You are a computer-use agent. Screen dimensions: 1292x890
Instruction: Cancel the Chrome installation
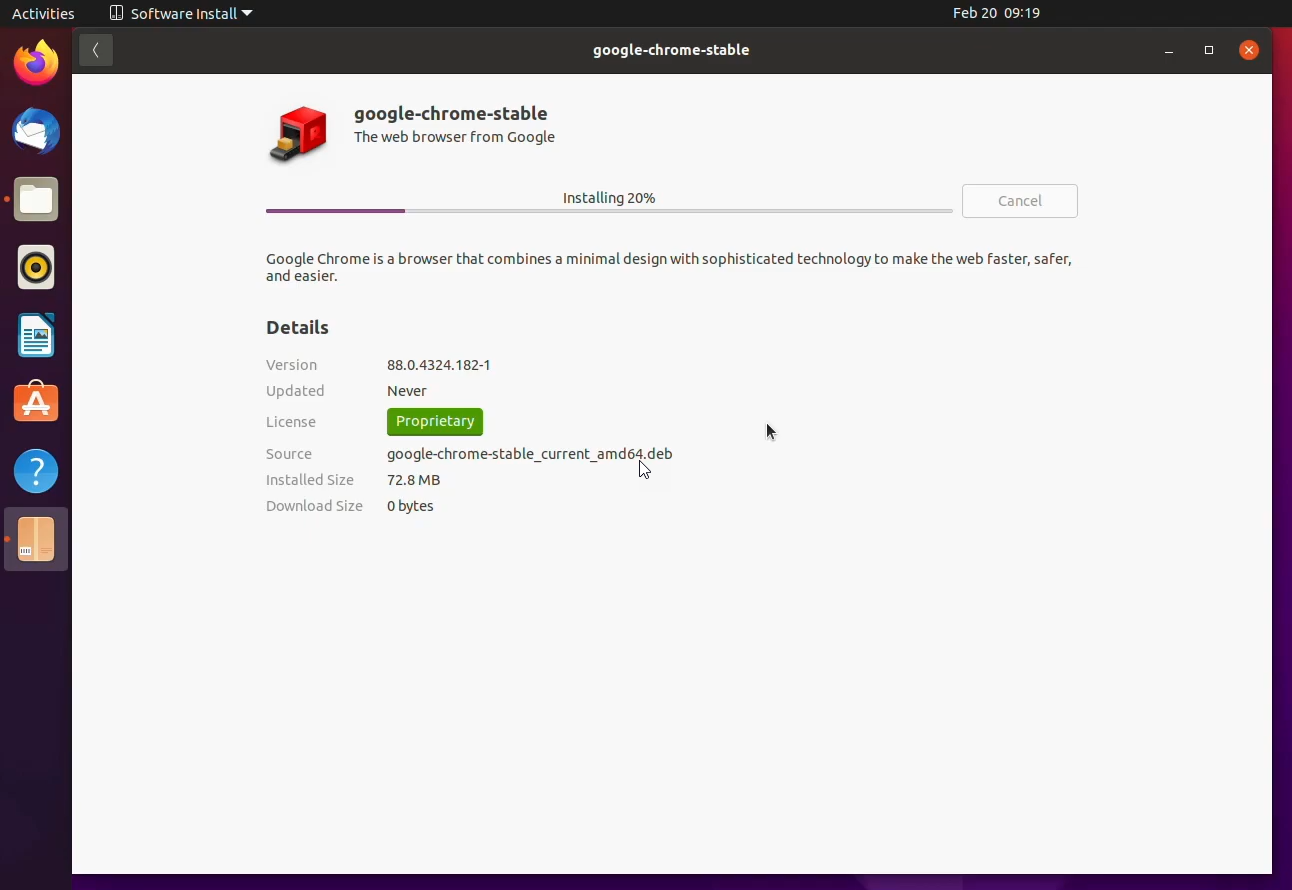point(1019,201)
